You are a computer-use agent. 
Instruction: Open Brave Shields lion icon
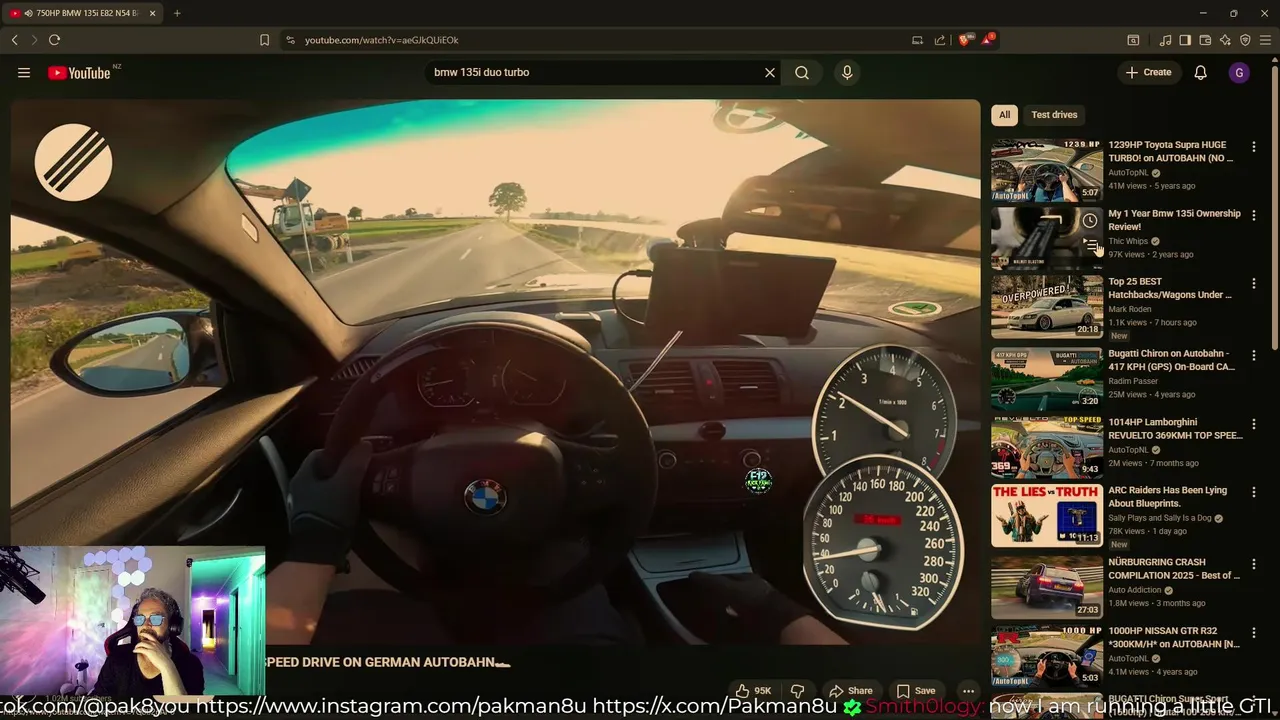(964, 40)
